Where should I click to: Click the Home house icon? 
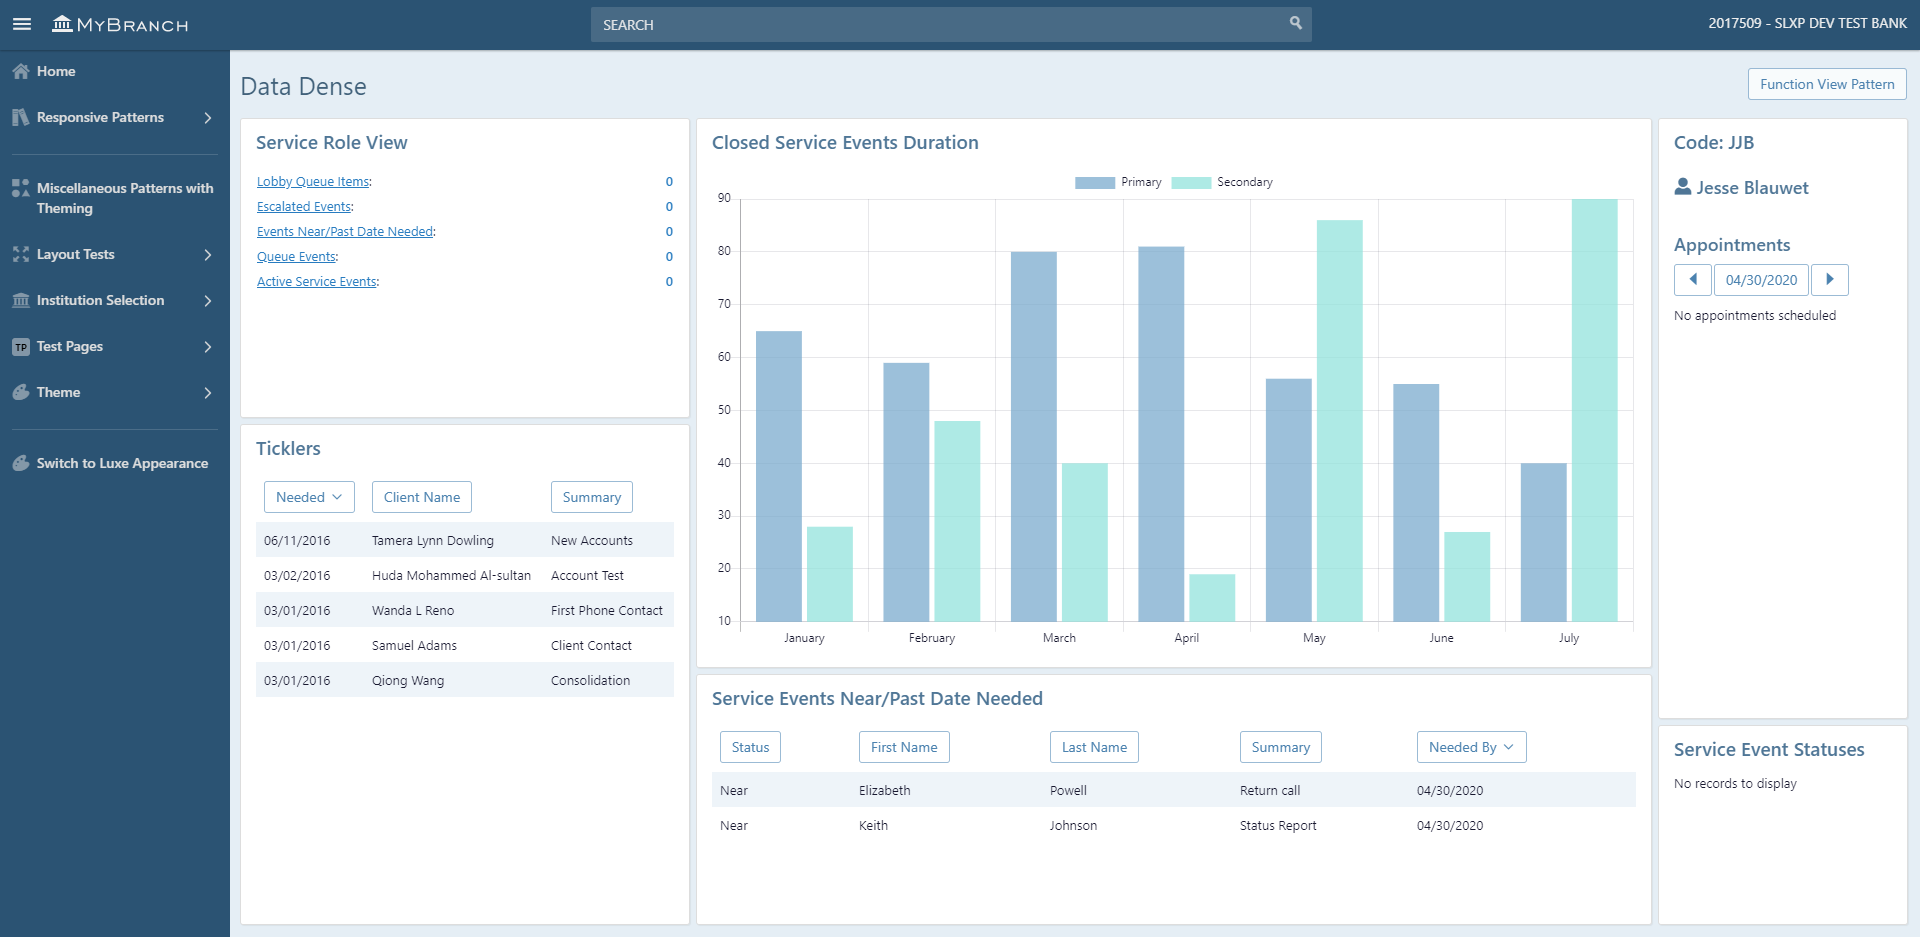coord(21,72)
